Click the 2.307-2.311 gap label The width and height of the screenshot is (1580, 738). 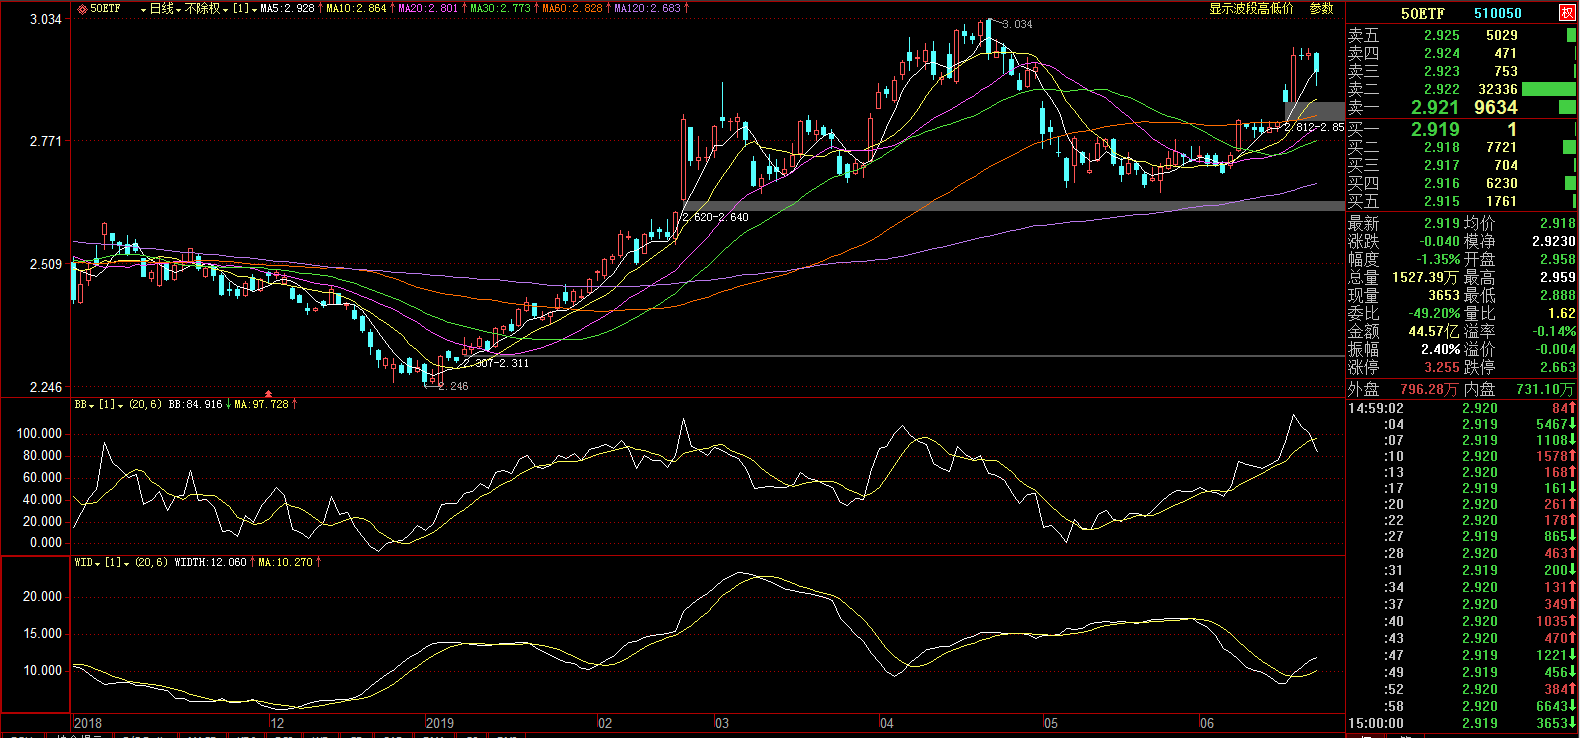click(497, 363)
